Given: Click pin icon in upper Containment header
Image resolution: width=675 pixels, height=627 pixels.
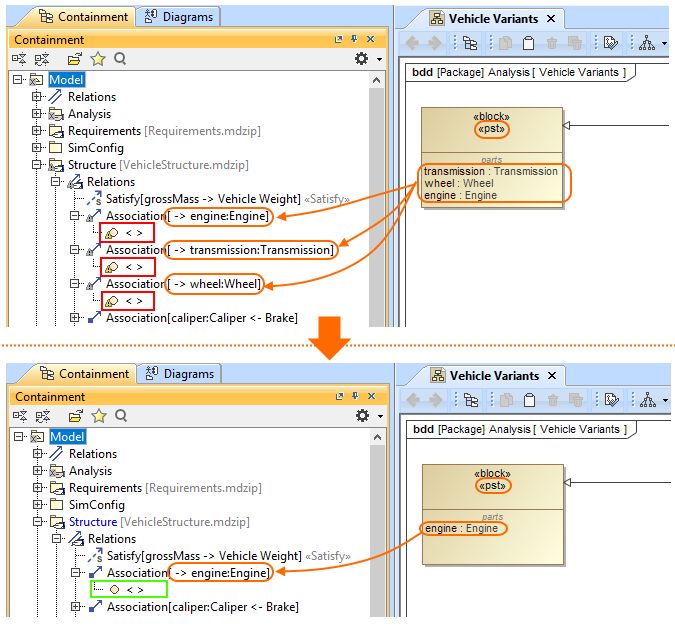Looking at the screenshot, I should coord(354,39).
